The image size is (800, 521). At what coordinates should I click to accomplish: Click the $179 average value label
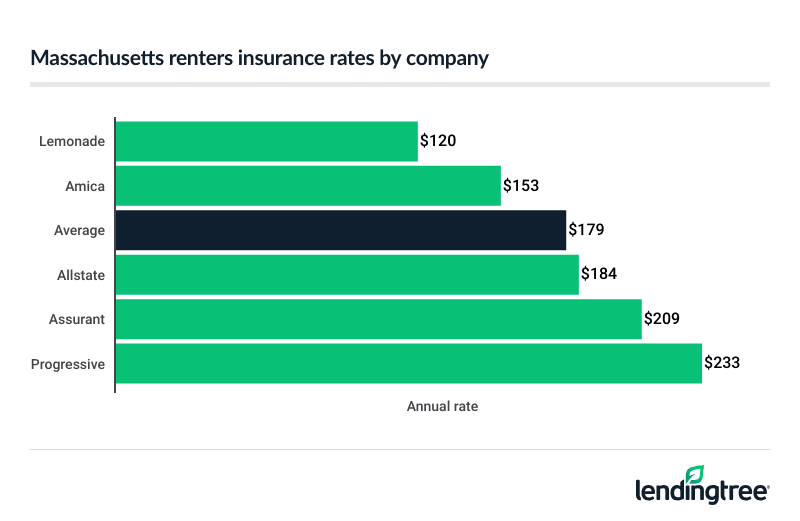click(586, 230)
